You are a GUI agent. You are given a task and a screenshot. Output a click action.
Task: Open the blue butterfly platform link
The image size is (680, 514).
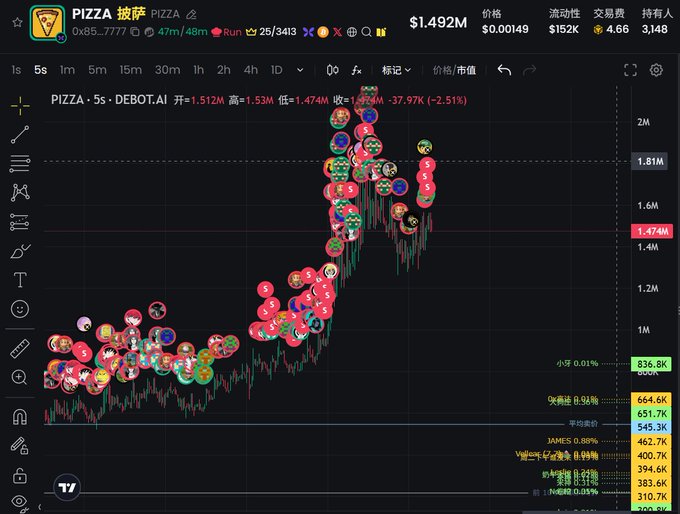click(308, 32)
